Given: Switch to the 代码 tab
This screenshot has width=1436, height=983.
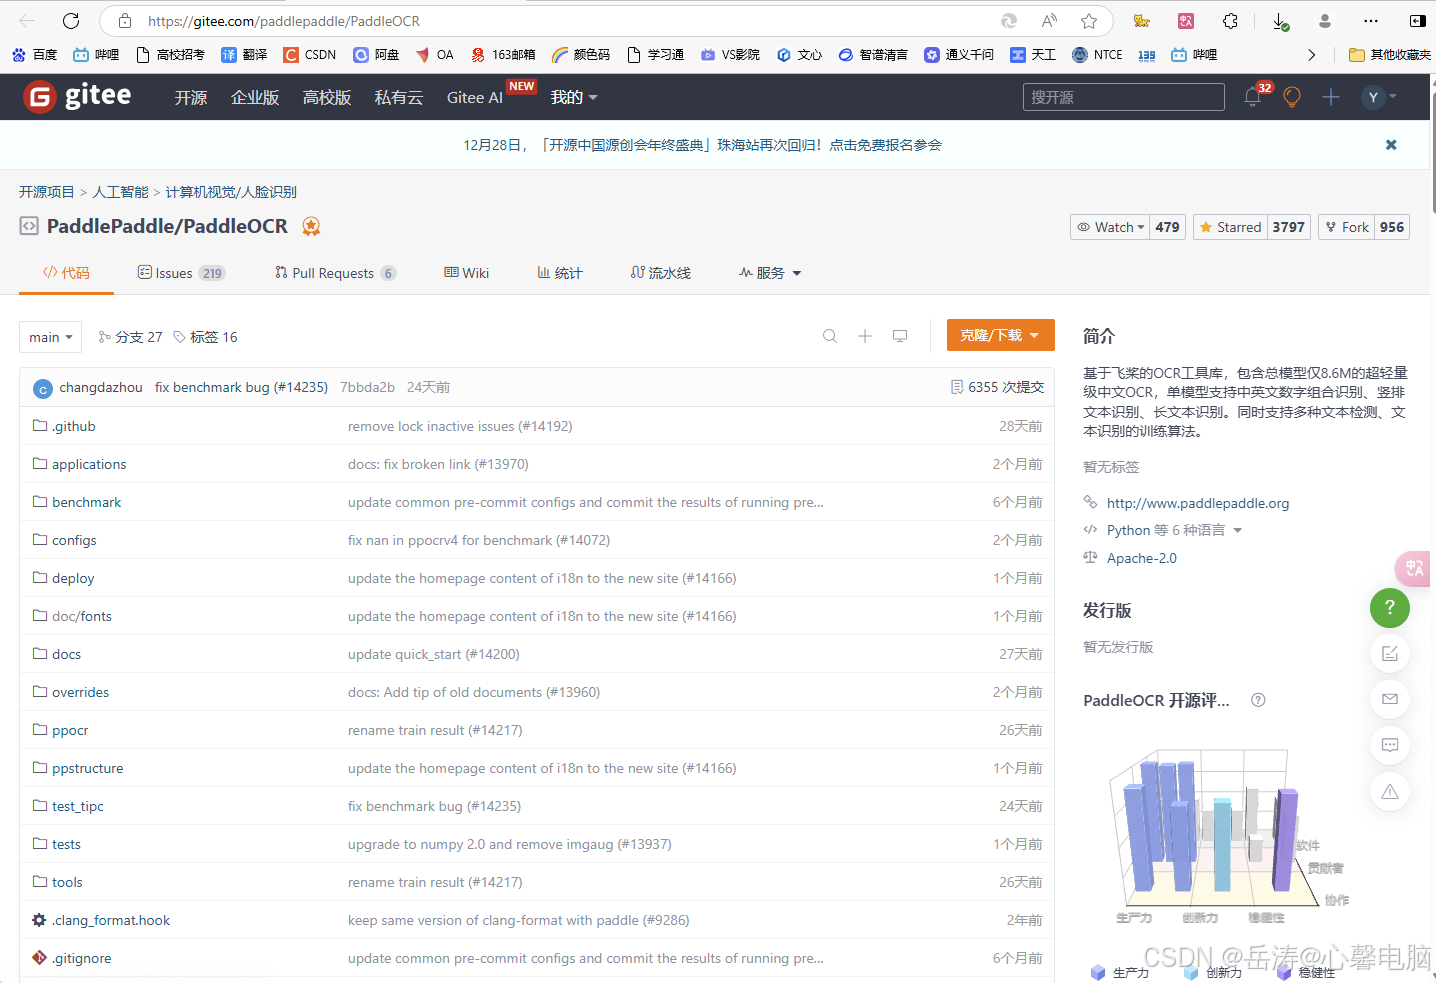Looking at the screenshot, I should (66, 273).
